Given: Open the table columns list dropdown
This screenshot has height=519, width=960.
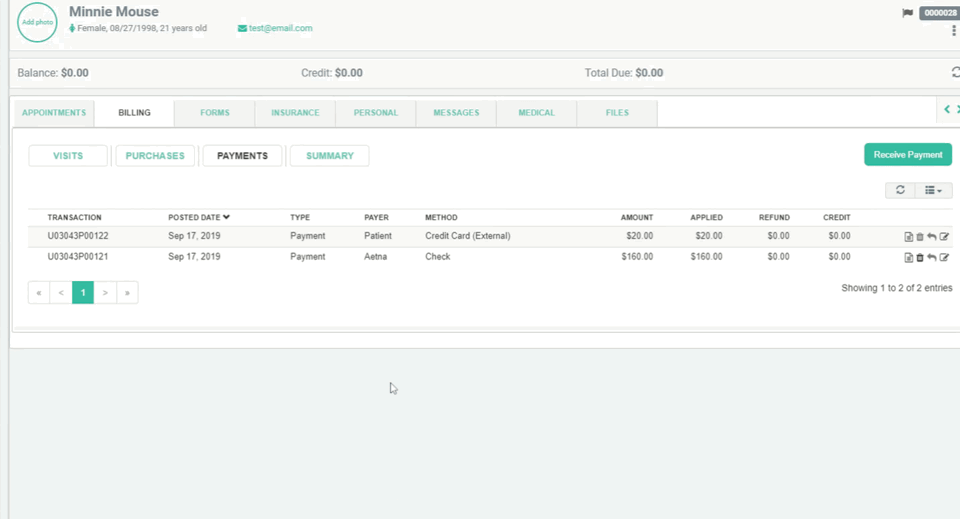Looking at the screenshot, I should click(x=933, y=190).
